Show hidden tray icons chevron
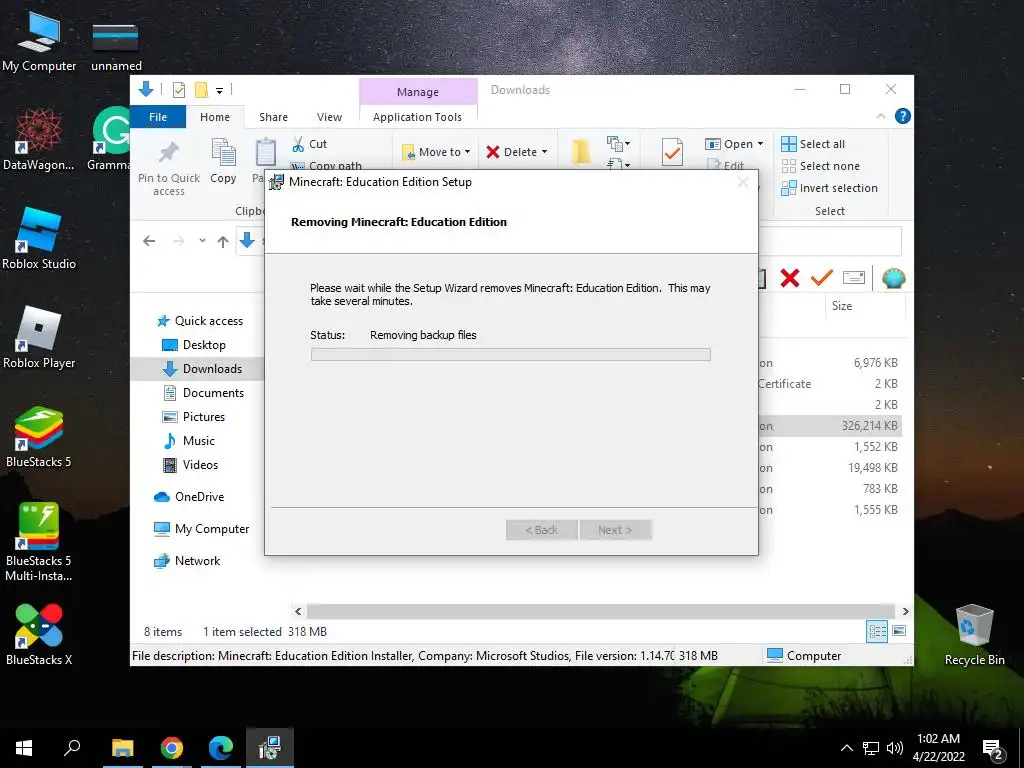 (846, 748)
